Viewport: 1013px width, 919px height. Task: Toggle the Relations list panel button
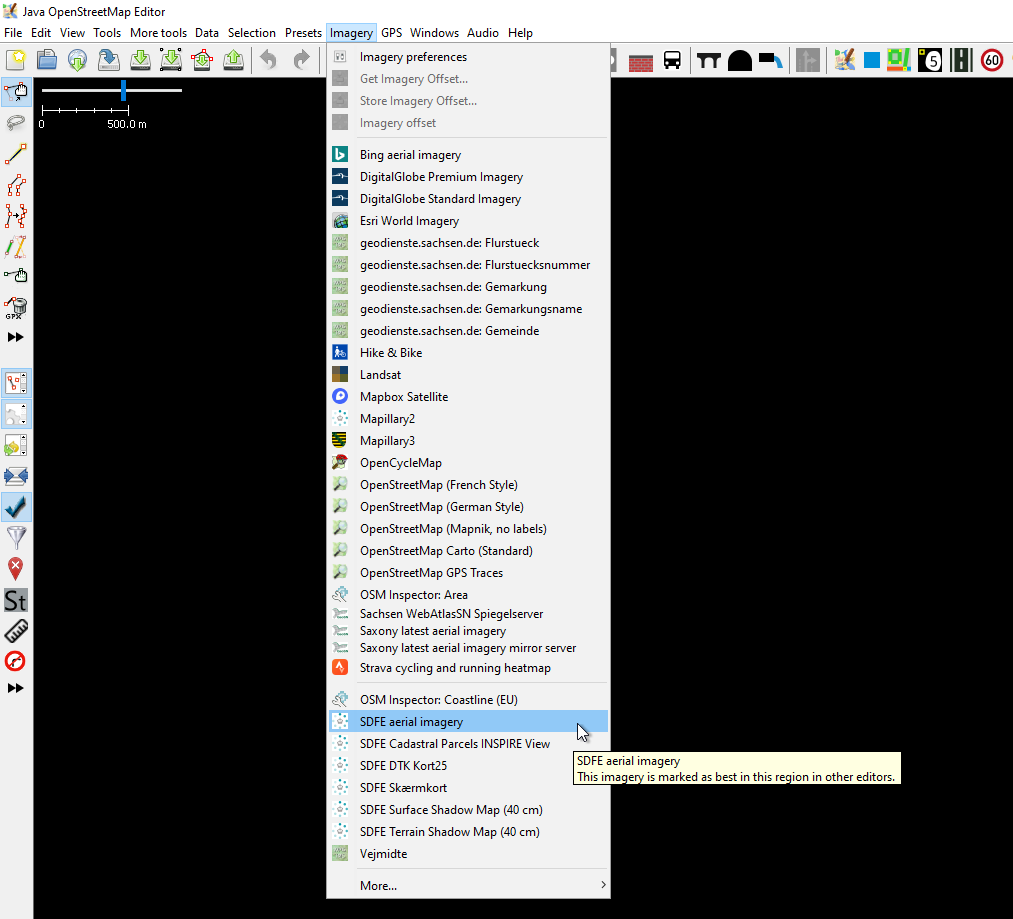point(16,414)
